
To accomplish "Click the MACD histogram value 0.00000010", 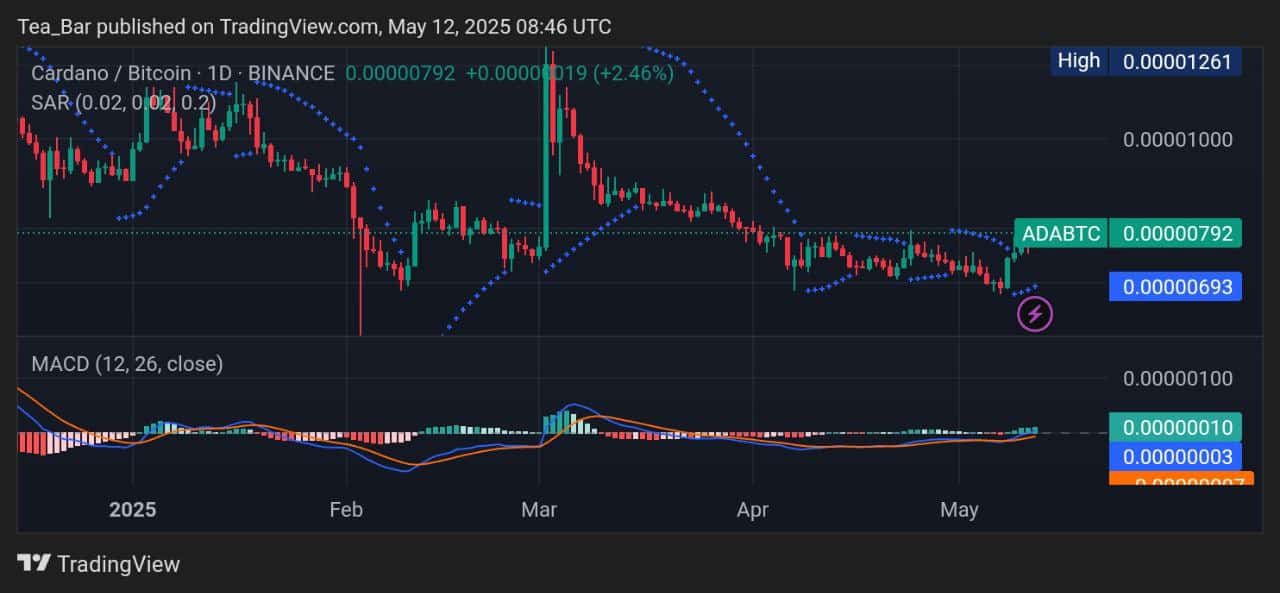I will [1176, 427].
